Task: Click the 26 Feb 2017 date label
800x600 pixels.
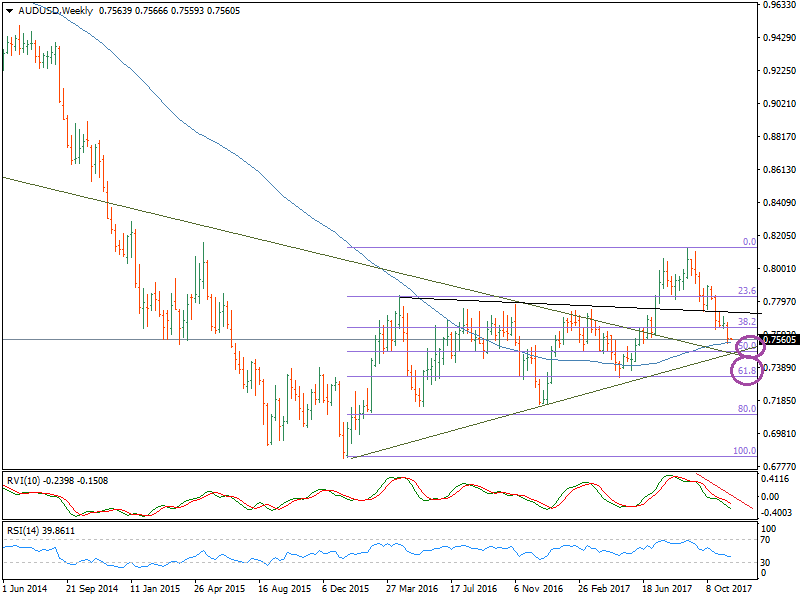Action: pos(604,589)
